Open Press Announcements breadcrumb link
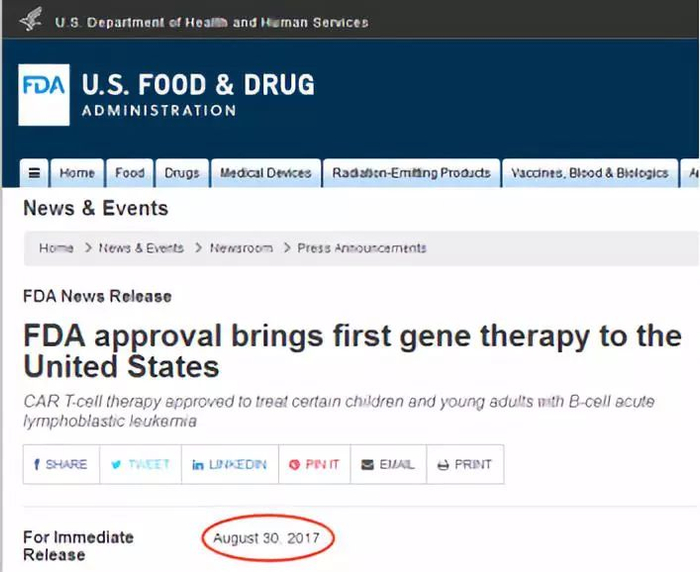Screen dimensions: 700x572 pos(362,248)
